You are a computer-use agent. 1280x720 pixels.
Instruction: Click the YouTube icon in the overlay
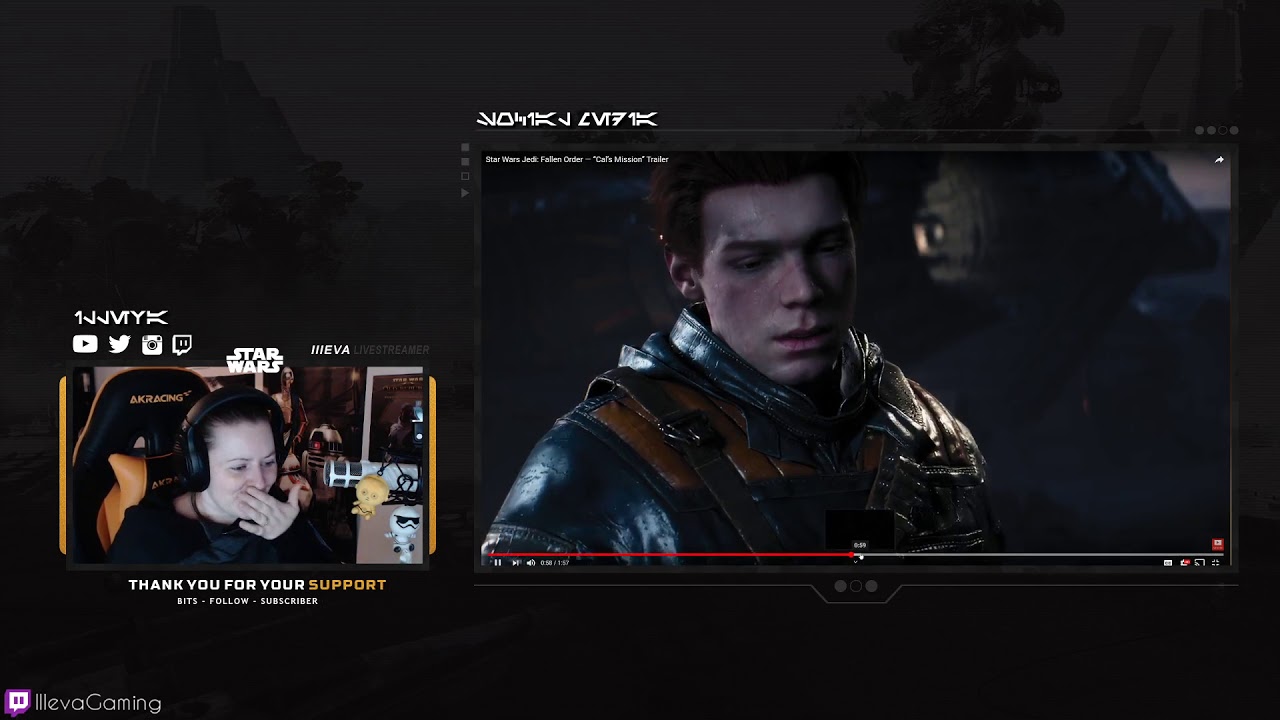[85, 344]
